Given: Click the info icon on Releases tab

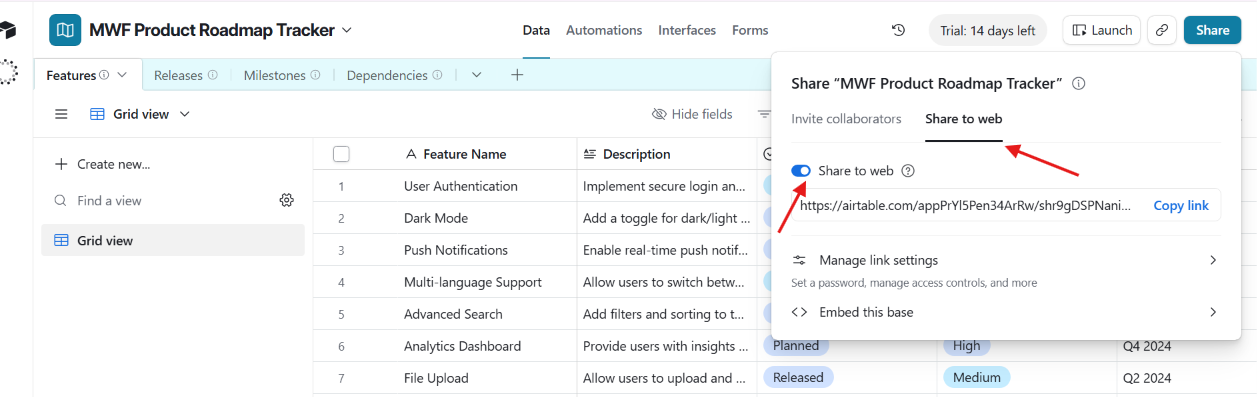Looking at the screenshot, I should click(x=213, y=75).
